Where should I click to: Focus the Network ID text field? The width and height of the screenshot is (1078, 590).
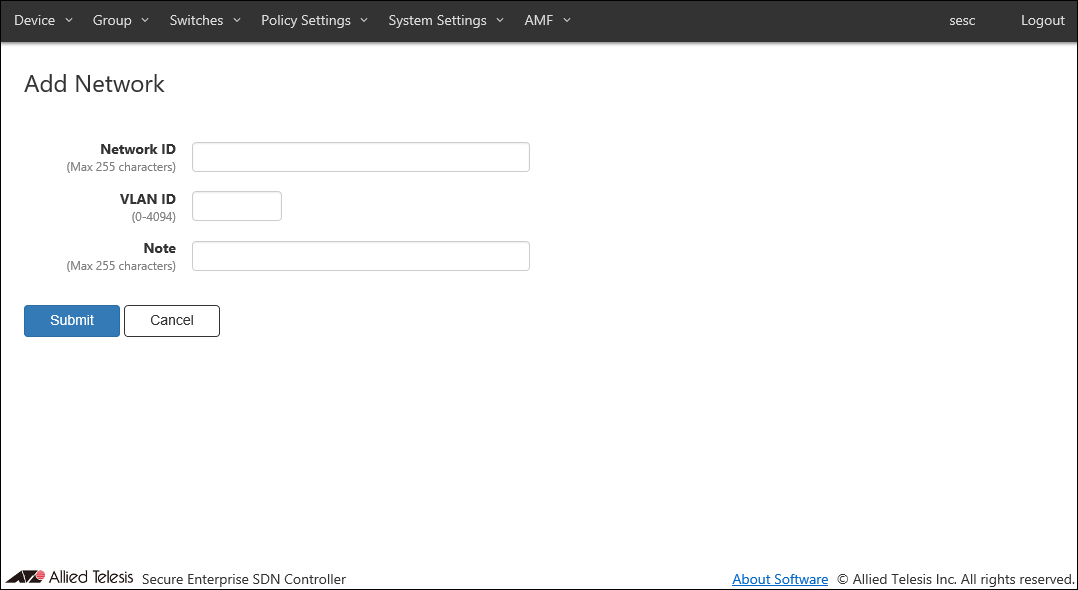click(360, 157)
